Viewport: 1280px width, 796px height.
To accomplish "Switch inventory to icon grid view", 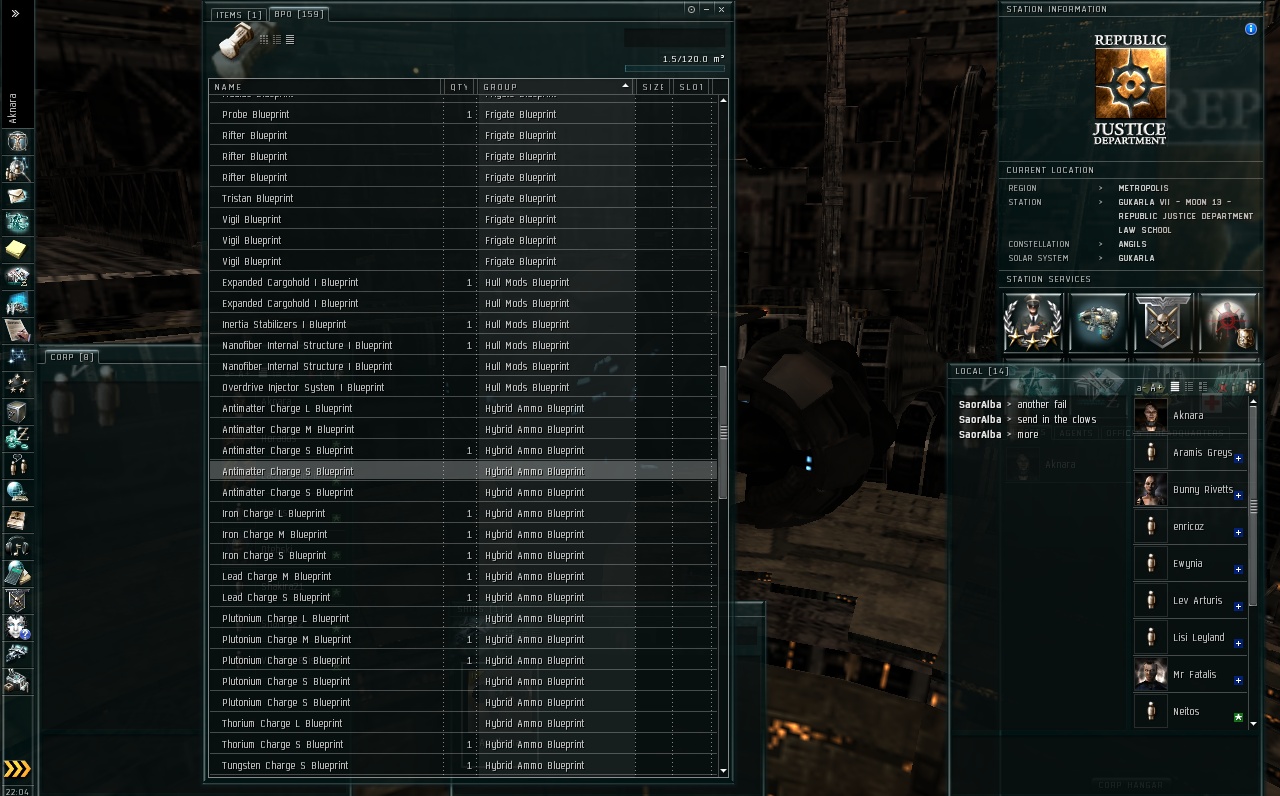I will click(264, 39).
